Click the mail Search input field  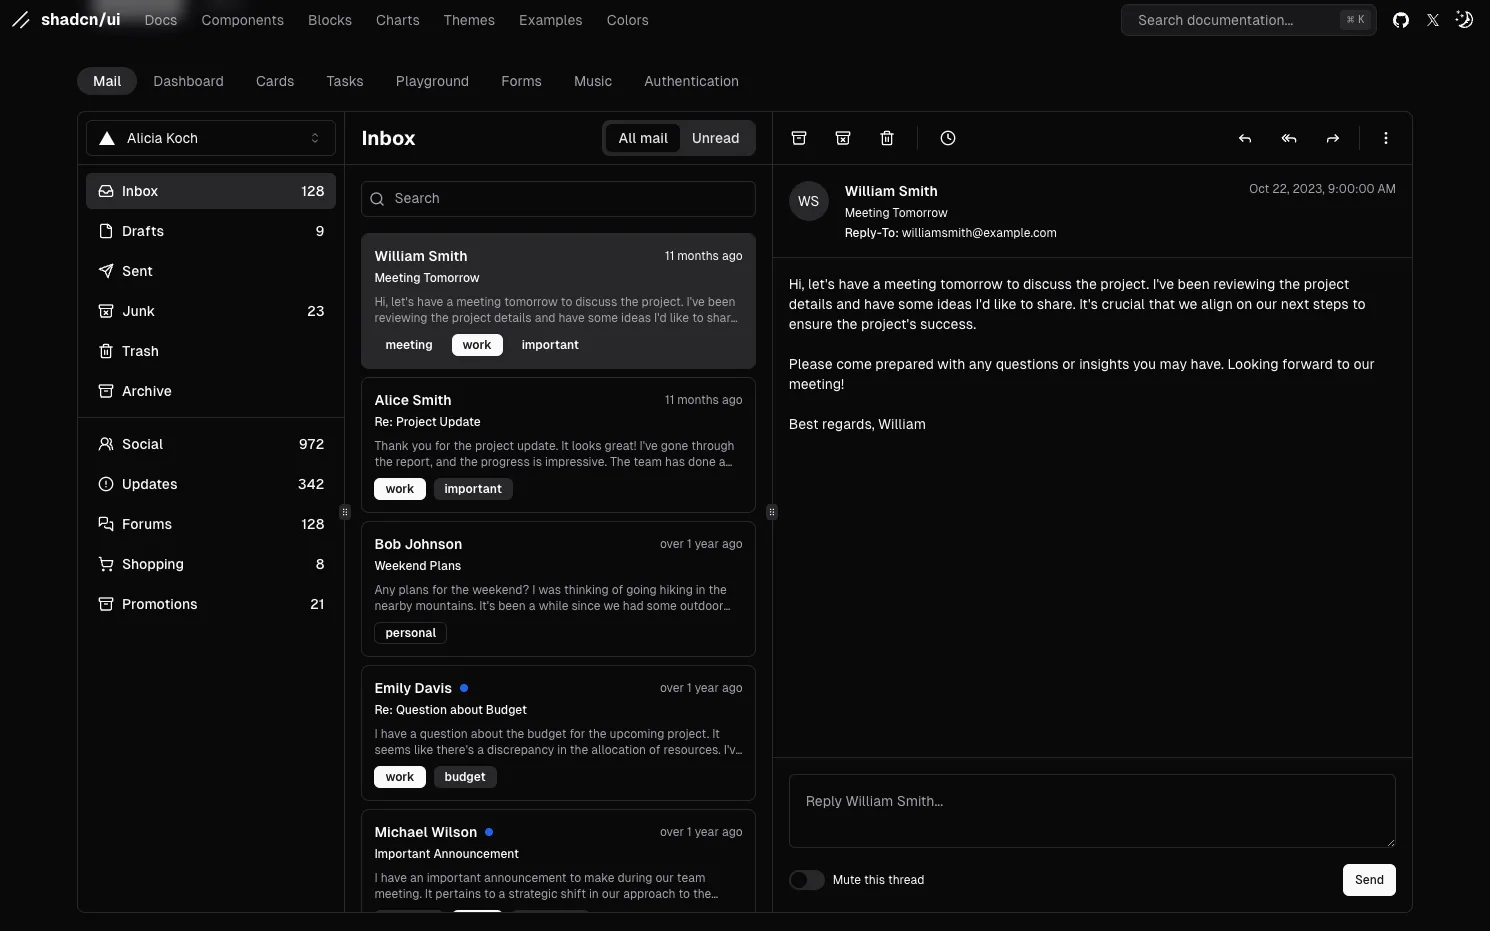[558, 199]
